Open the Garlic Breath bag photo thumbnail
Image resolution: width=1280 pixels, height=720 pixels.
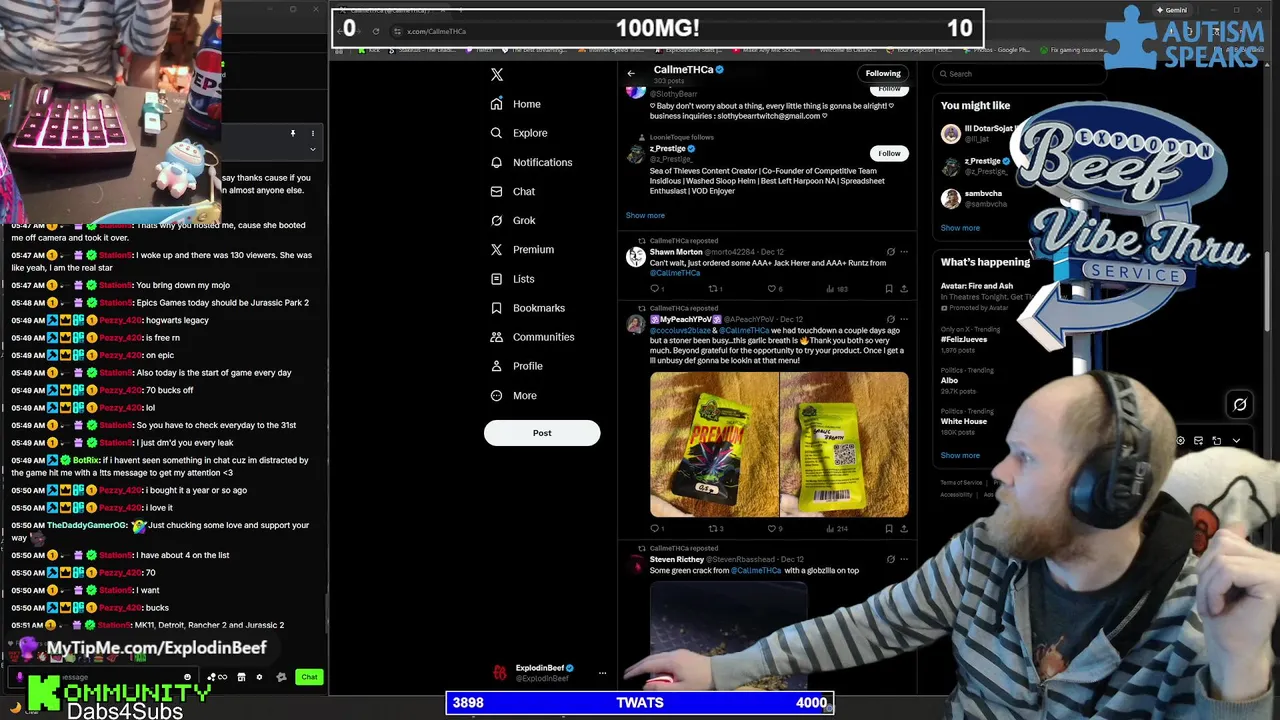click(844, 444)
